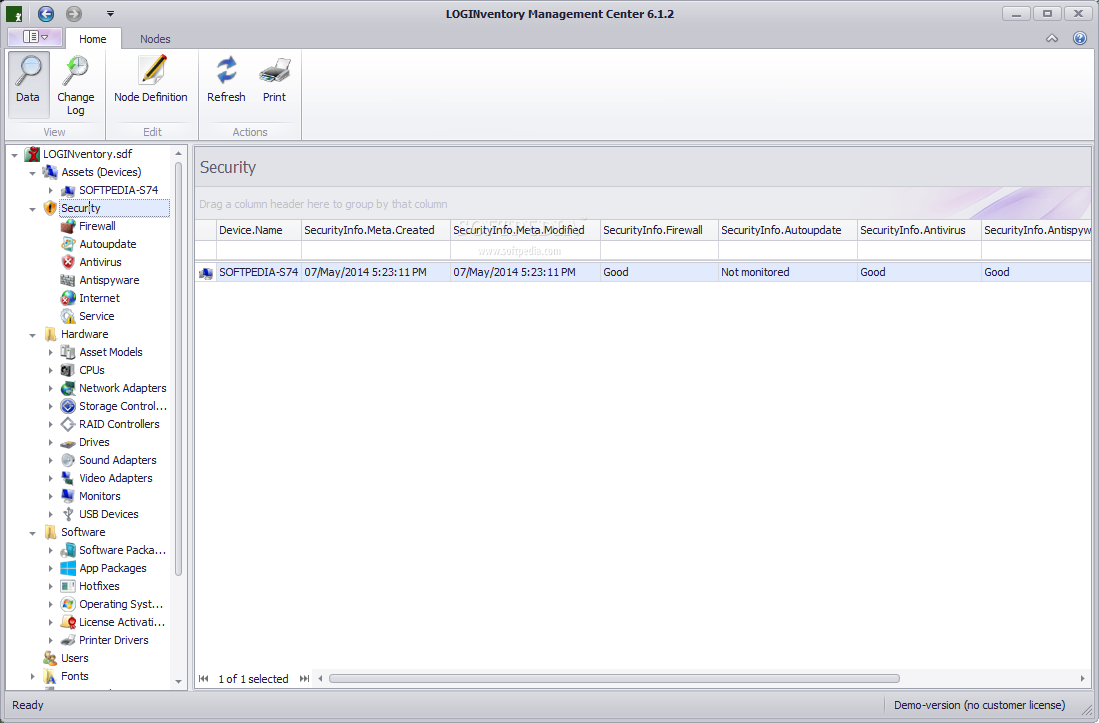
Task: Select the Network Adapters icon
Action: click(x=68, y=388)
